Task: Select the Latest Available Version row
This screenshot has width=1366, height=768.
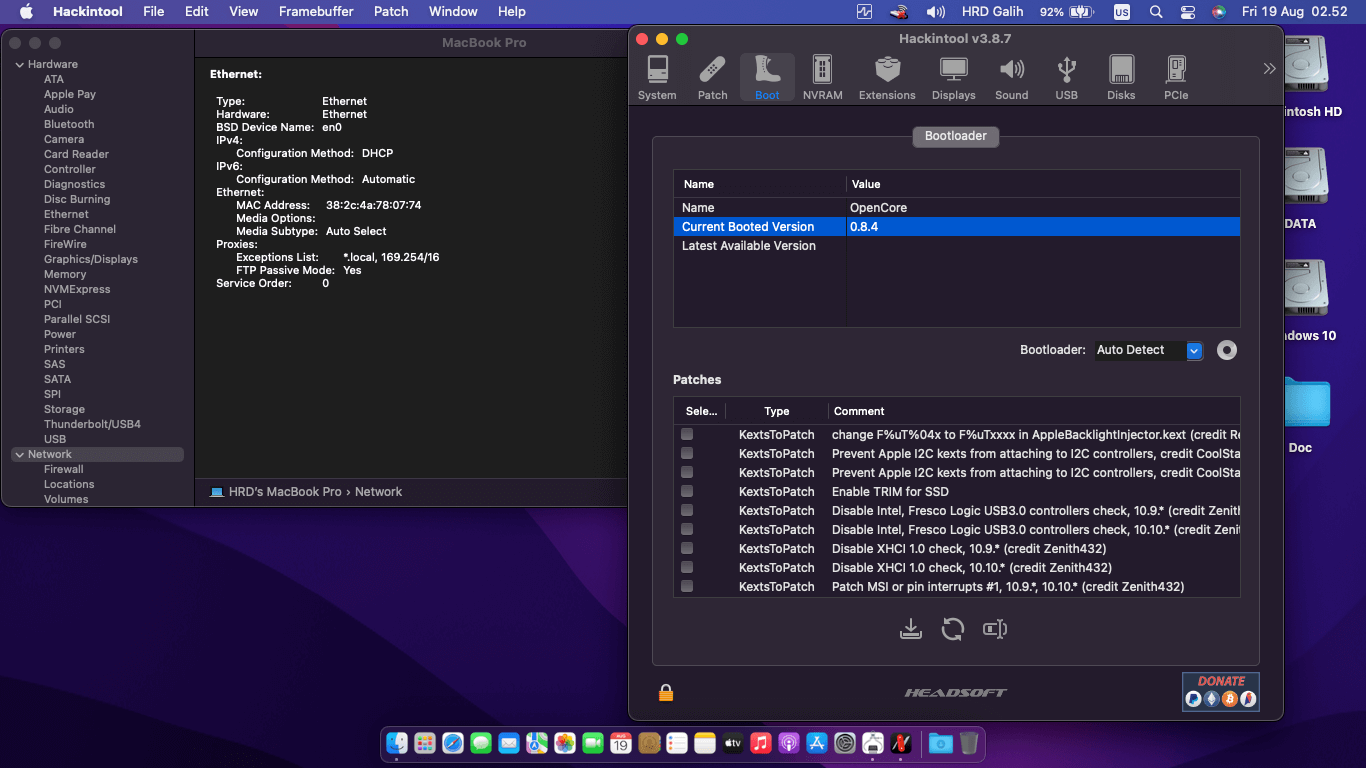Action: pyautogui.click(x=957, y=246)
